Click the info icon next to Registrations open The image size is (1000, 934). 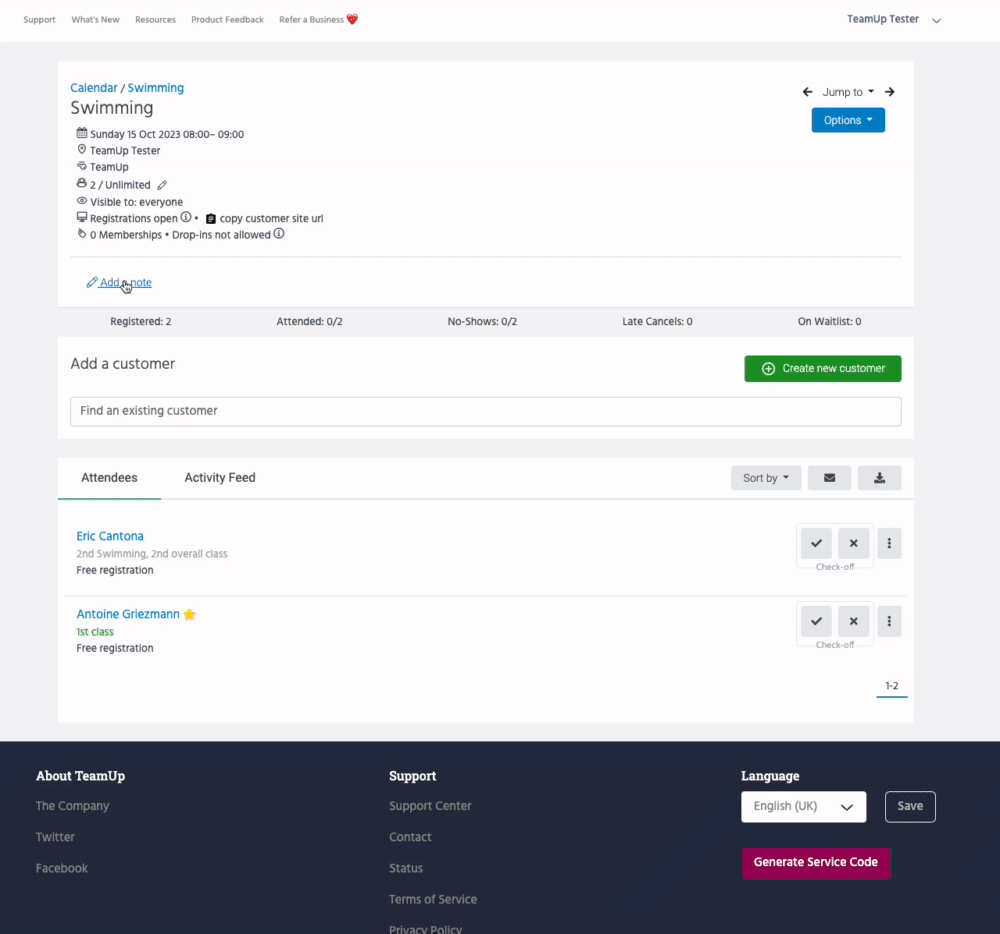[x=185, y=218]
